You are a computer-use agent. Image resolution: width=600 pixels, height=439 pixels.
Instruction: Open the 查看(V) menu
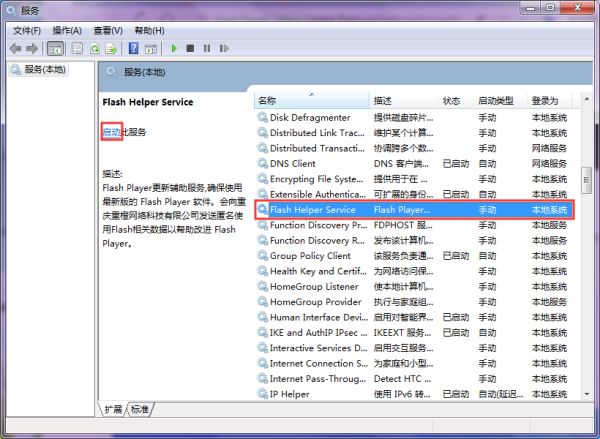[x=108, y=31]
